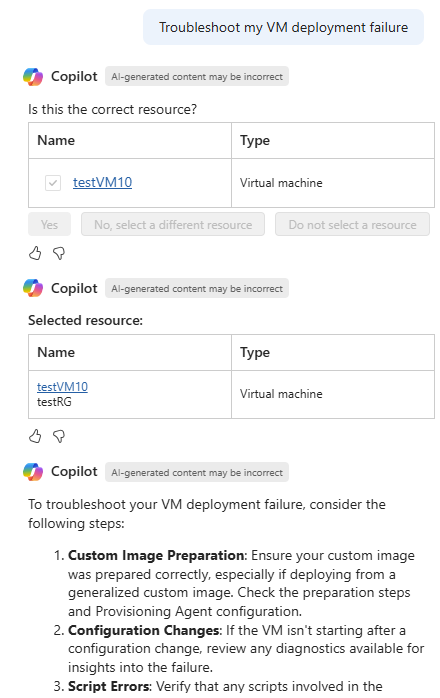Click Do not select a resource

click(352, 224)
